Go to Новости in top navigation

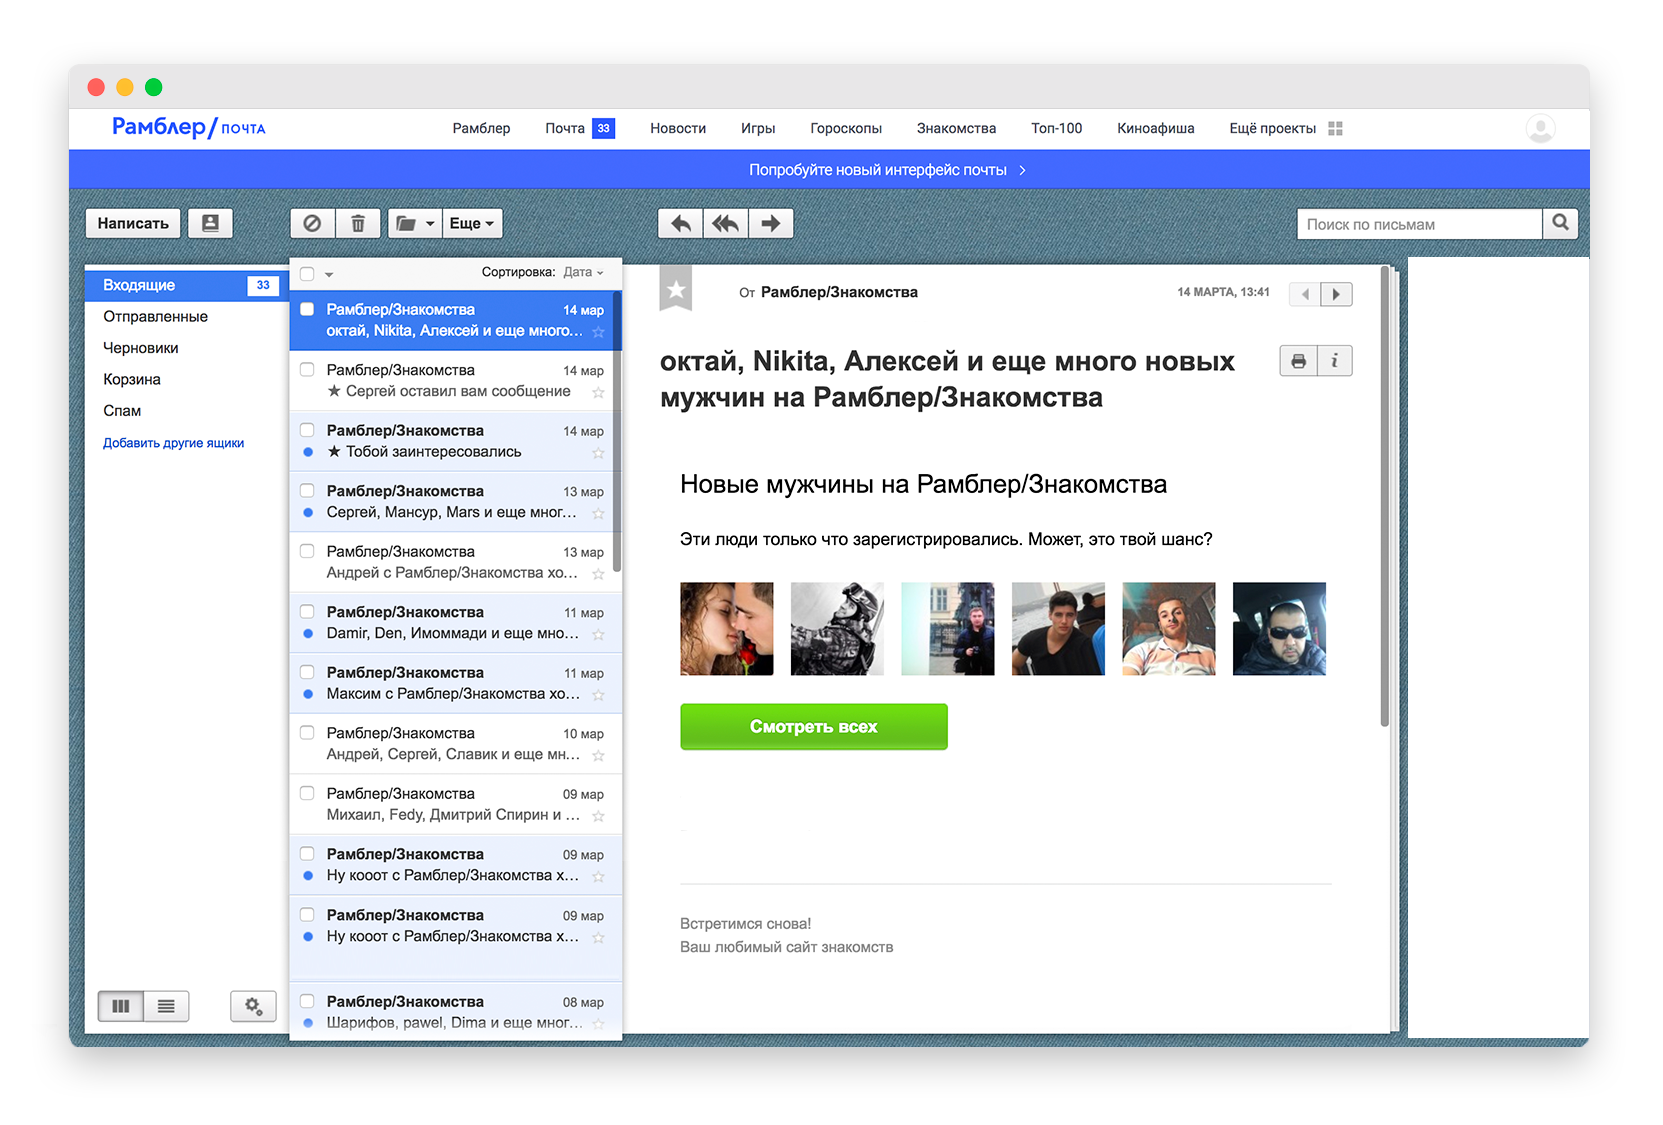click(678, 128)
